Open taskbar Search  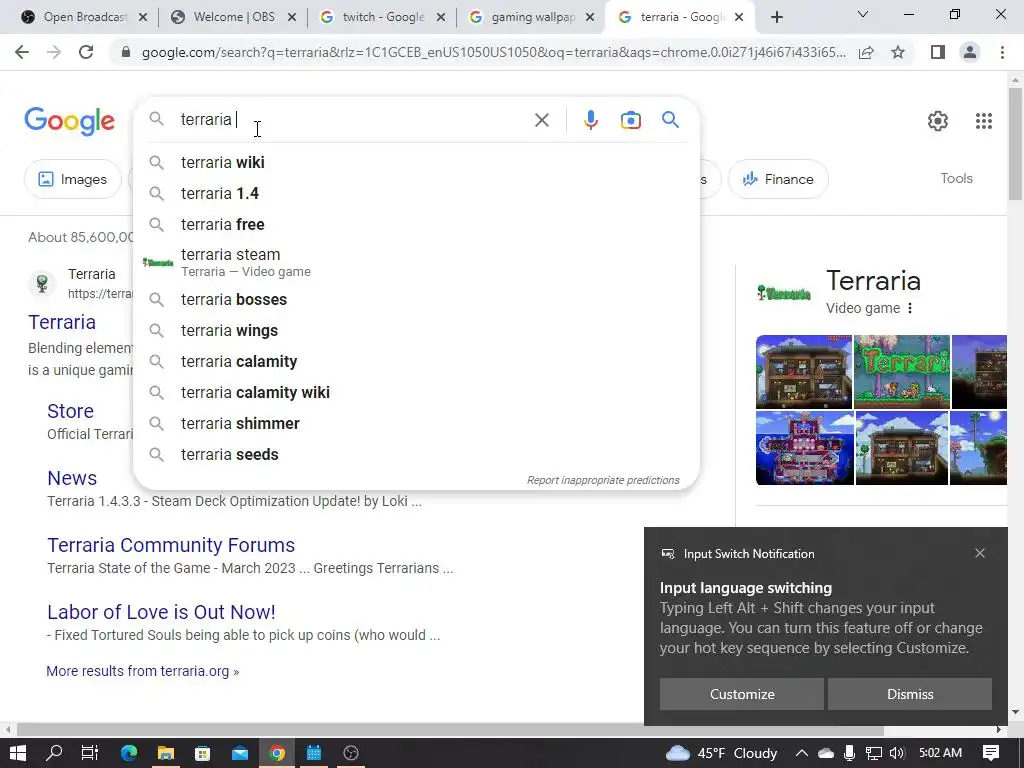[x=54, y=753]
